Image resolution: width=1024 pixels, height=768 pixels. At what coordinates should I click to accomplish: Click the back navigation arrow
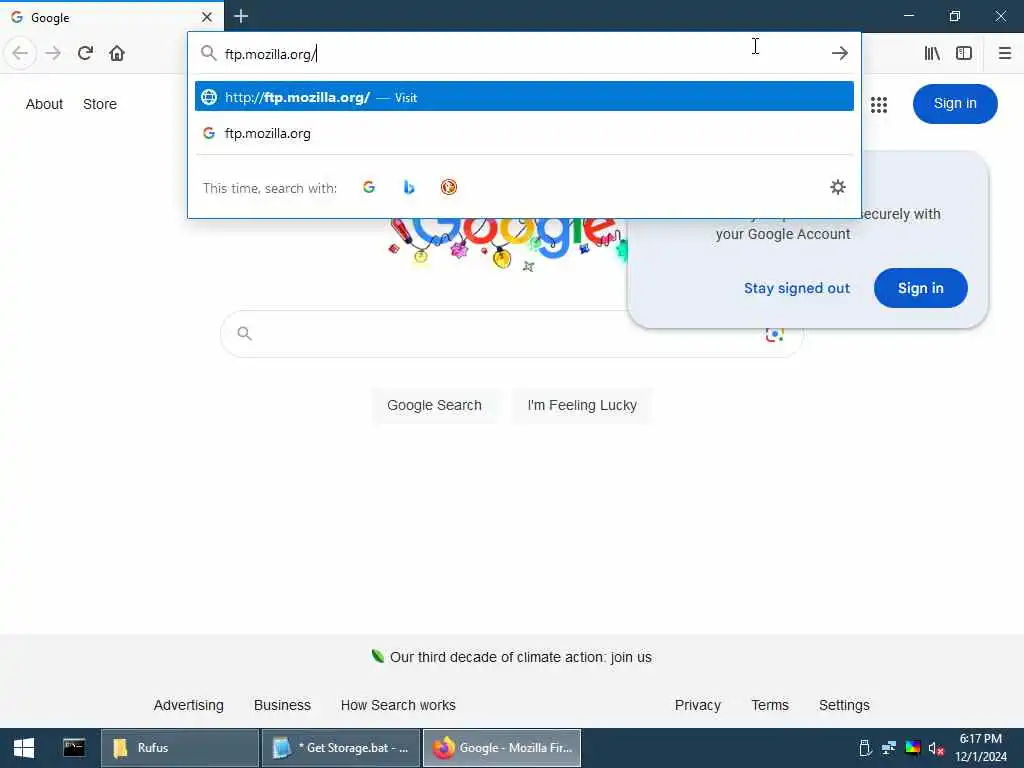(20, 53)
